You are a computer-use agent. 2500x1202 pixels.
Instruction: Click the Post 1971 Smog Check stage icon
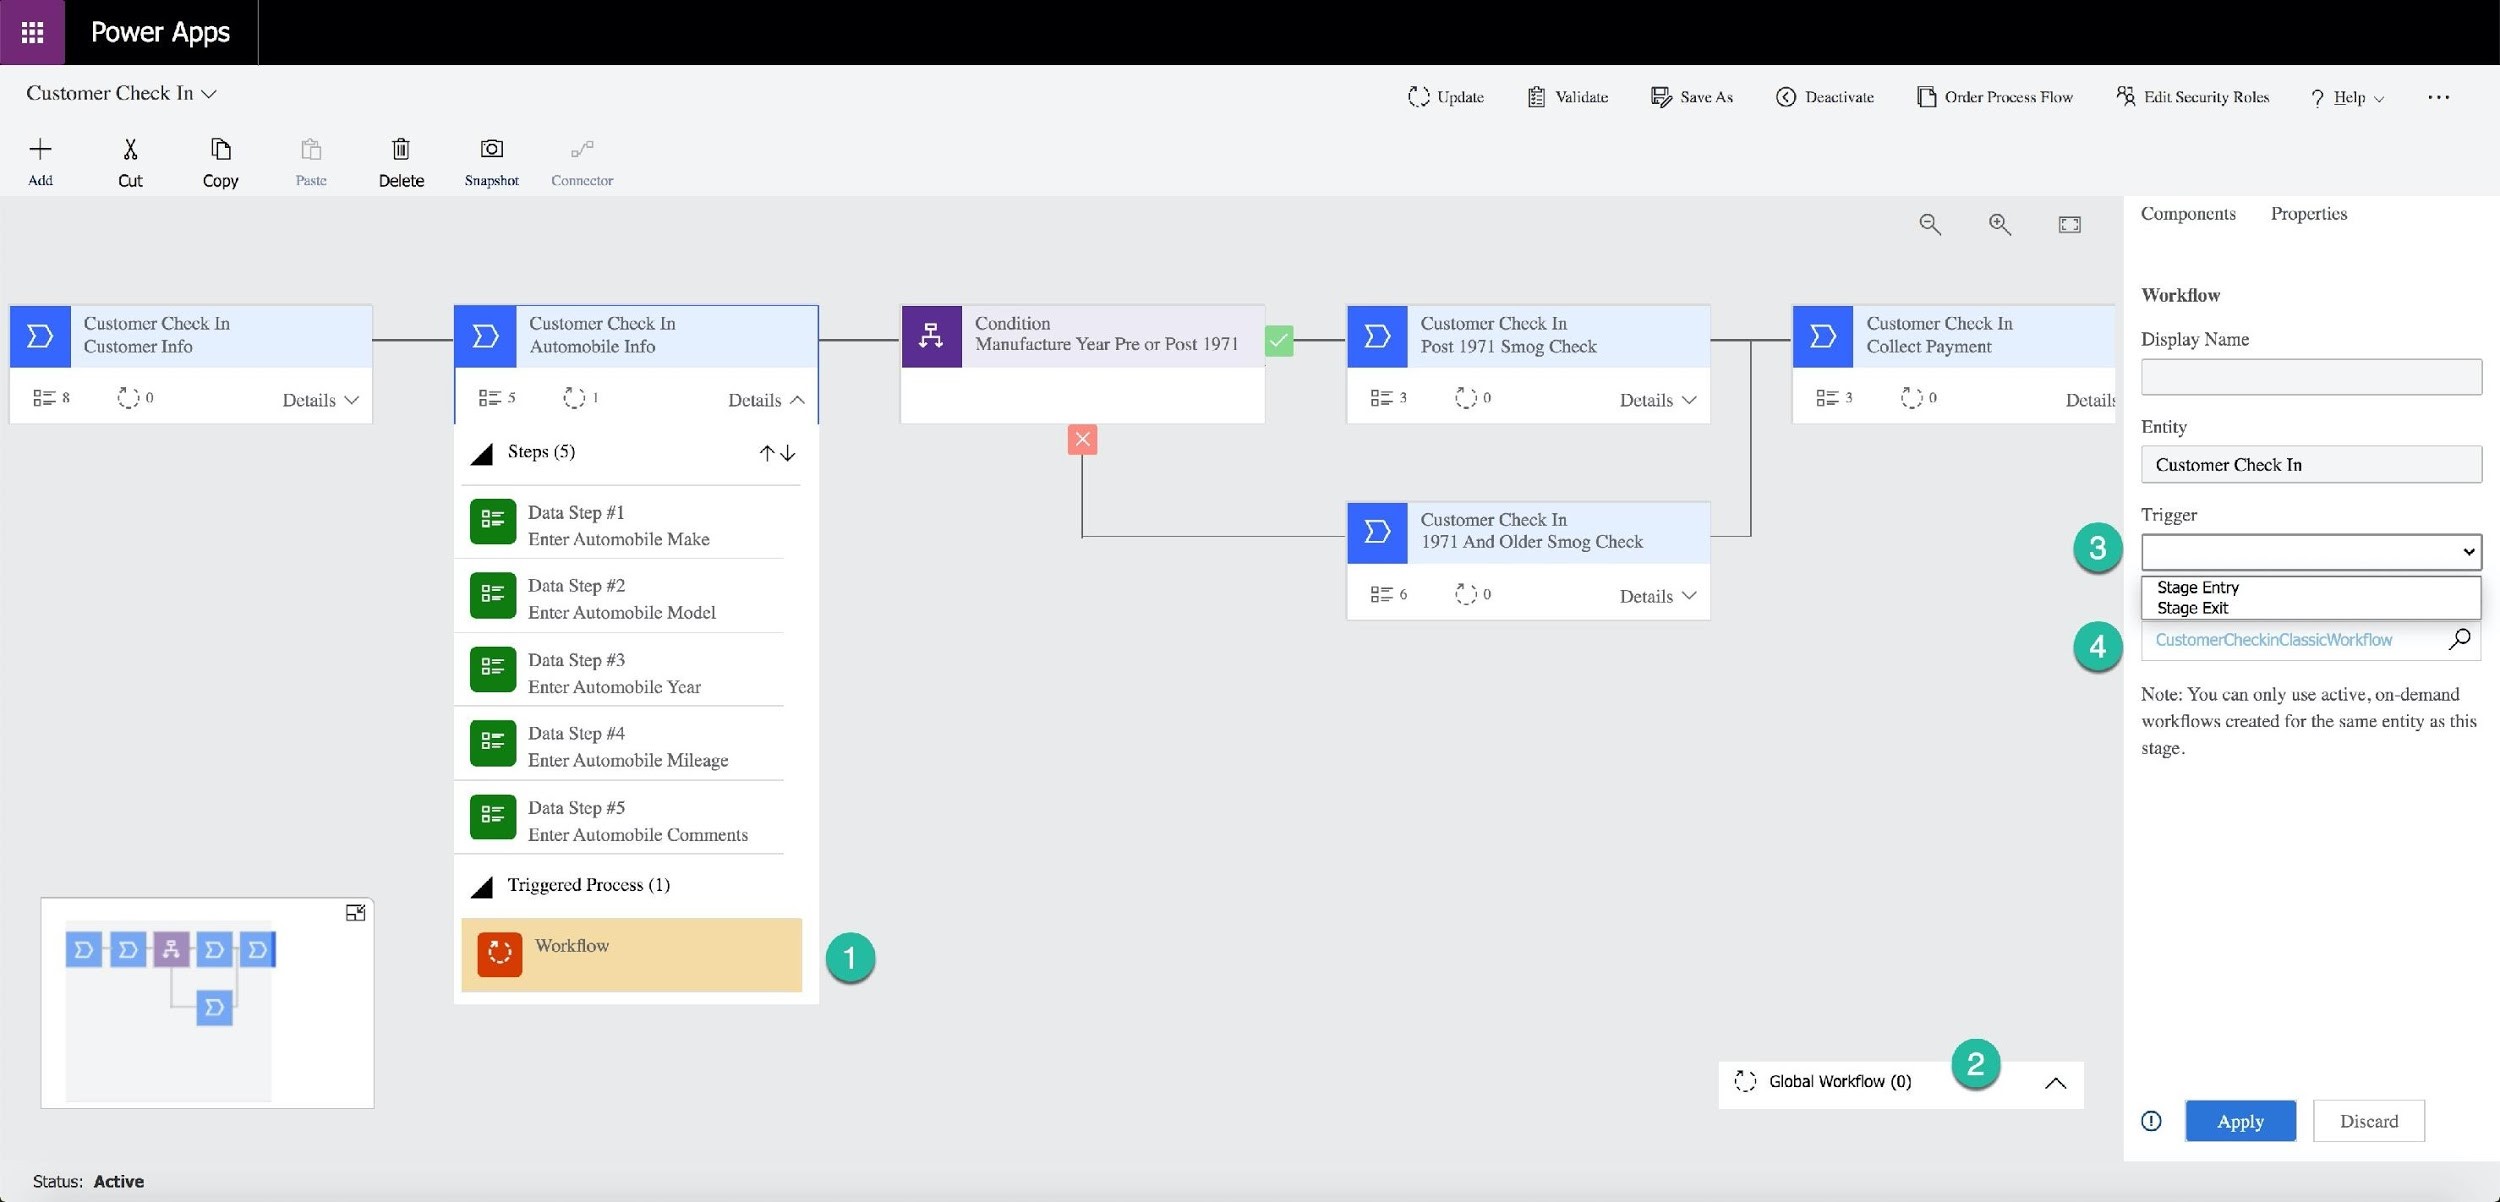click(x=1377, y=336)
